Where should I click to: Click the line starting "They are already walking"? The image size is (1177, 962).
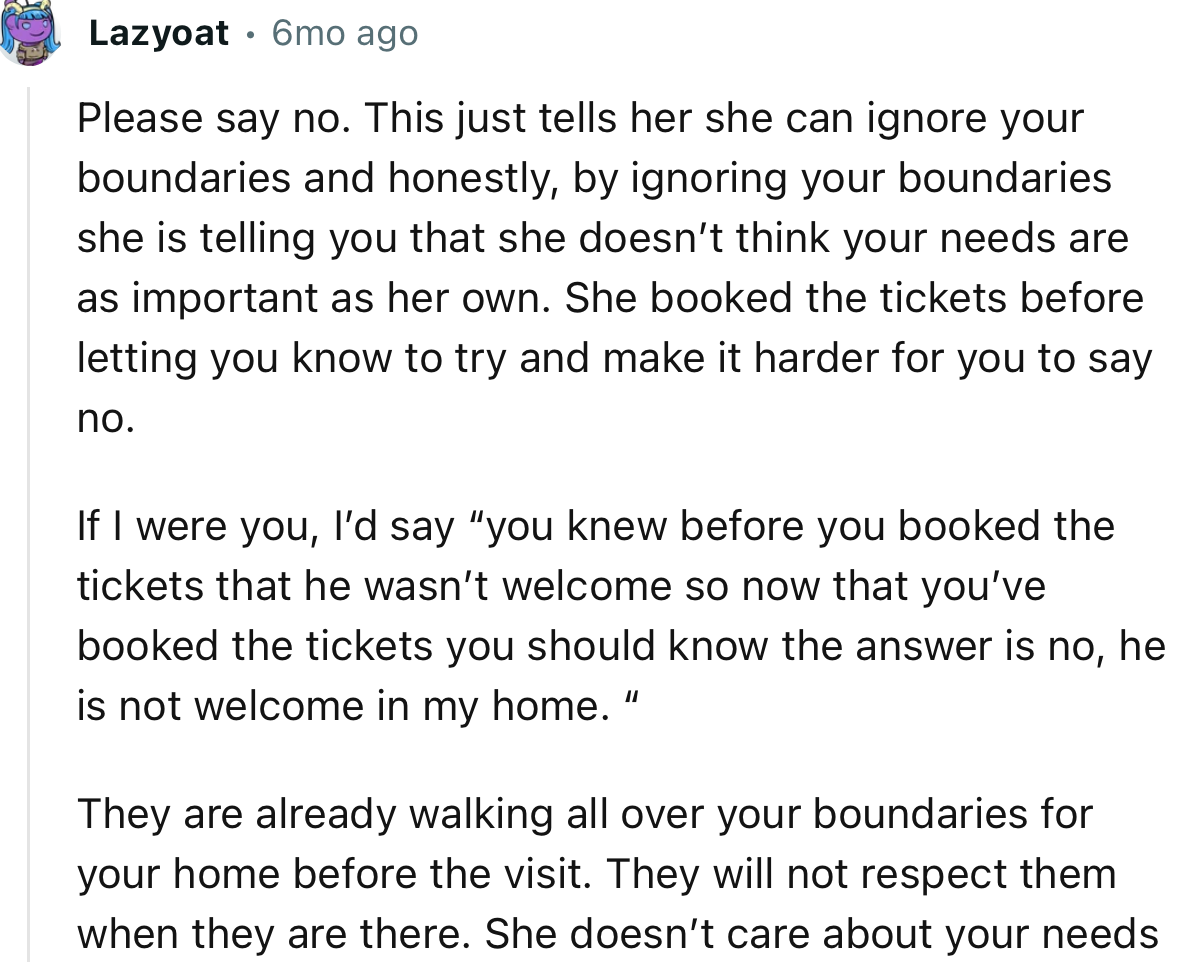pos(585,814)
